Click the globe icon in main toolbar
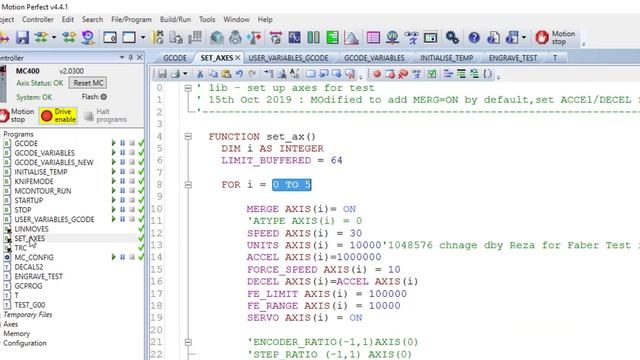 click(x=216, y=38)
